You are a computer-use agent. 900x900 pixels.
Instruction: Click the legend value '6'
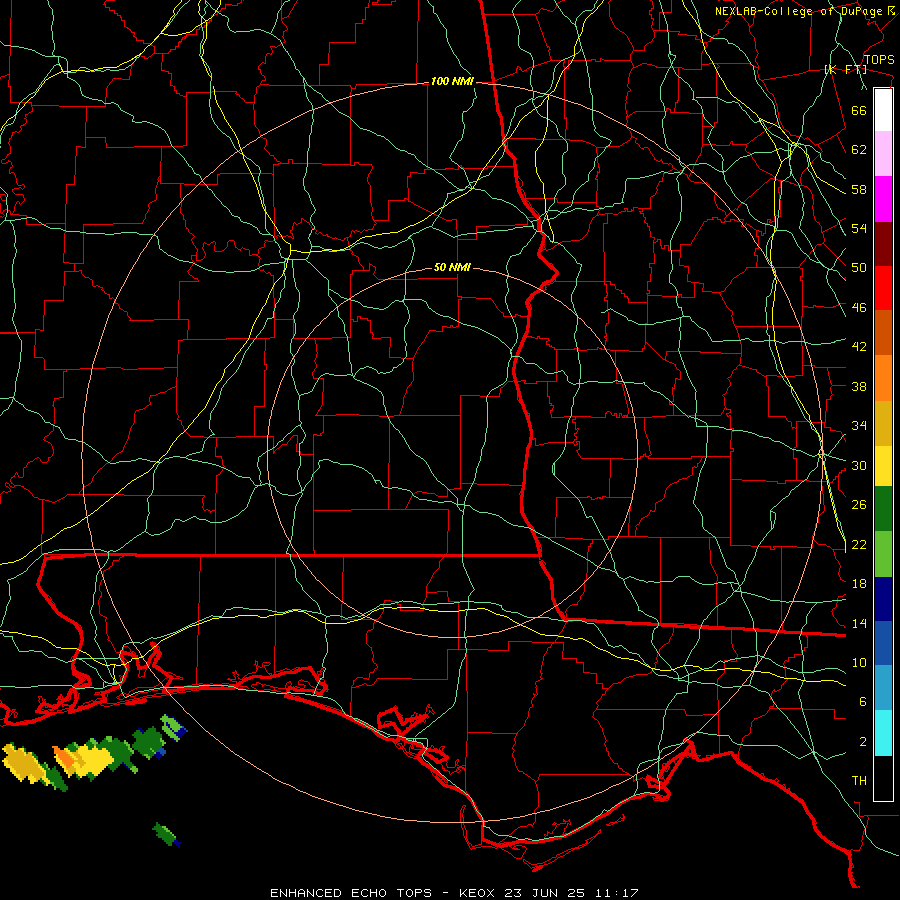click(863, 702)
